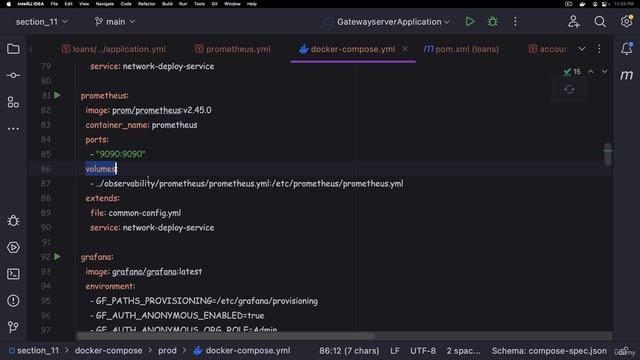Open Code With Me add-user icon
The image size is (640, 360).
pos(574,22)
